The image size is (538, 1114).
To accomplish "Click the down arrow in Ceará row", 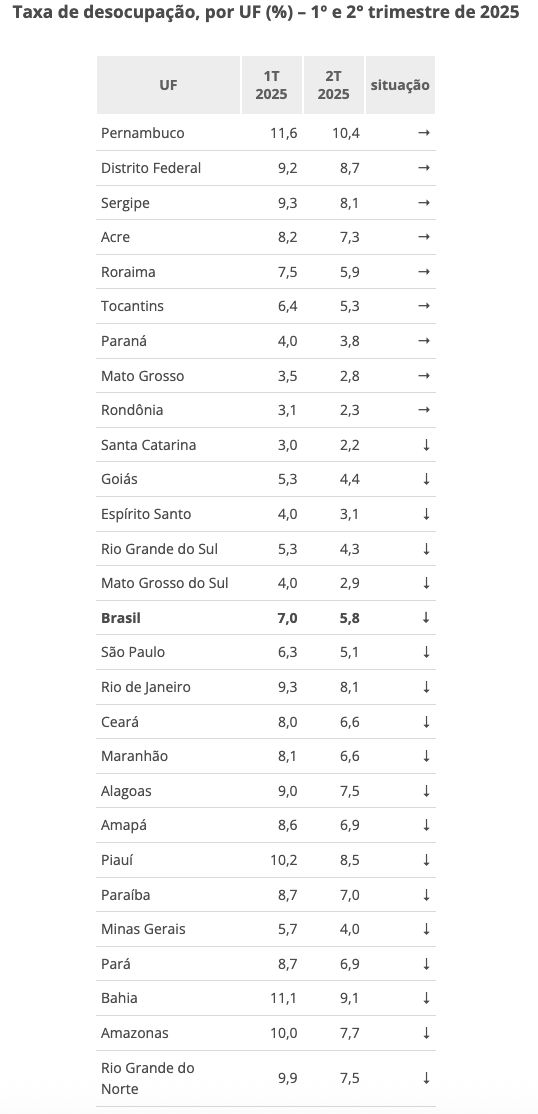I will [x=426, y=721].
